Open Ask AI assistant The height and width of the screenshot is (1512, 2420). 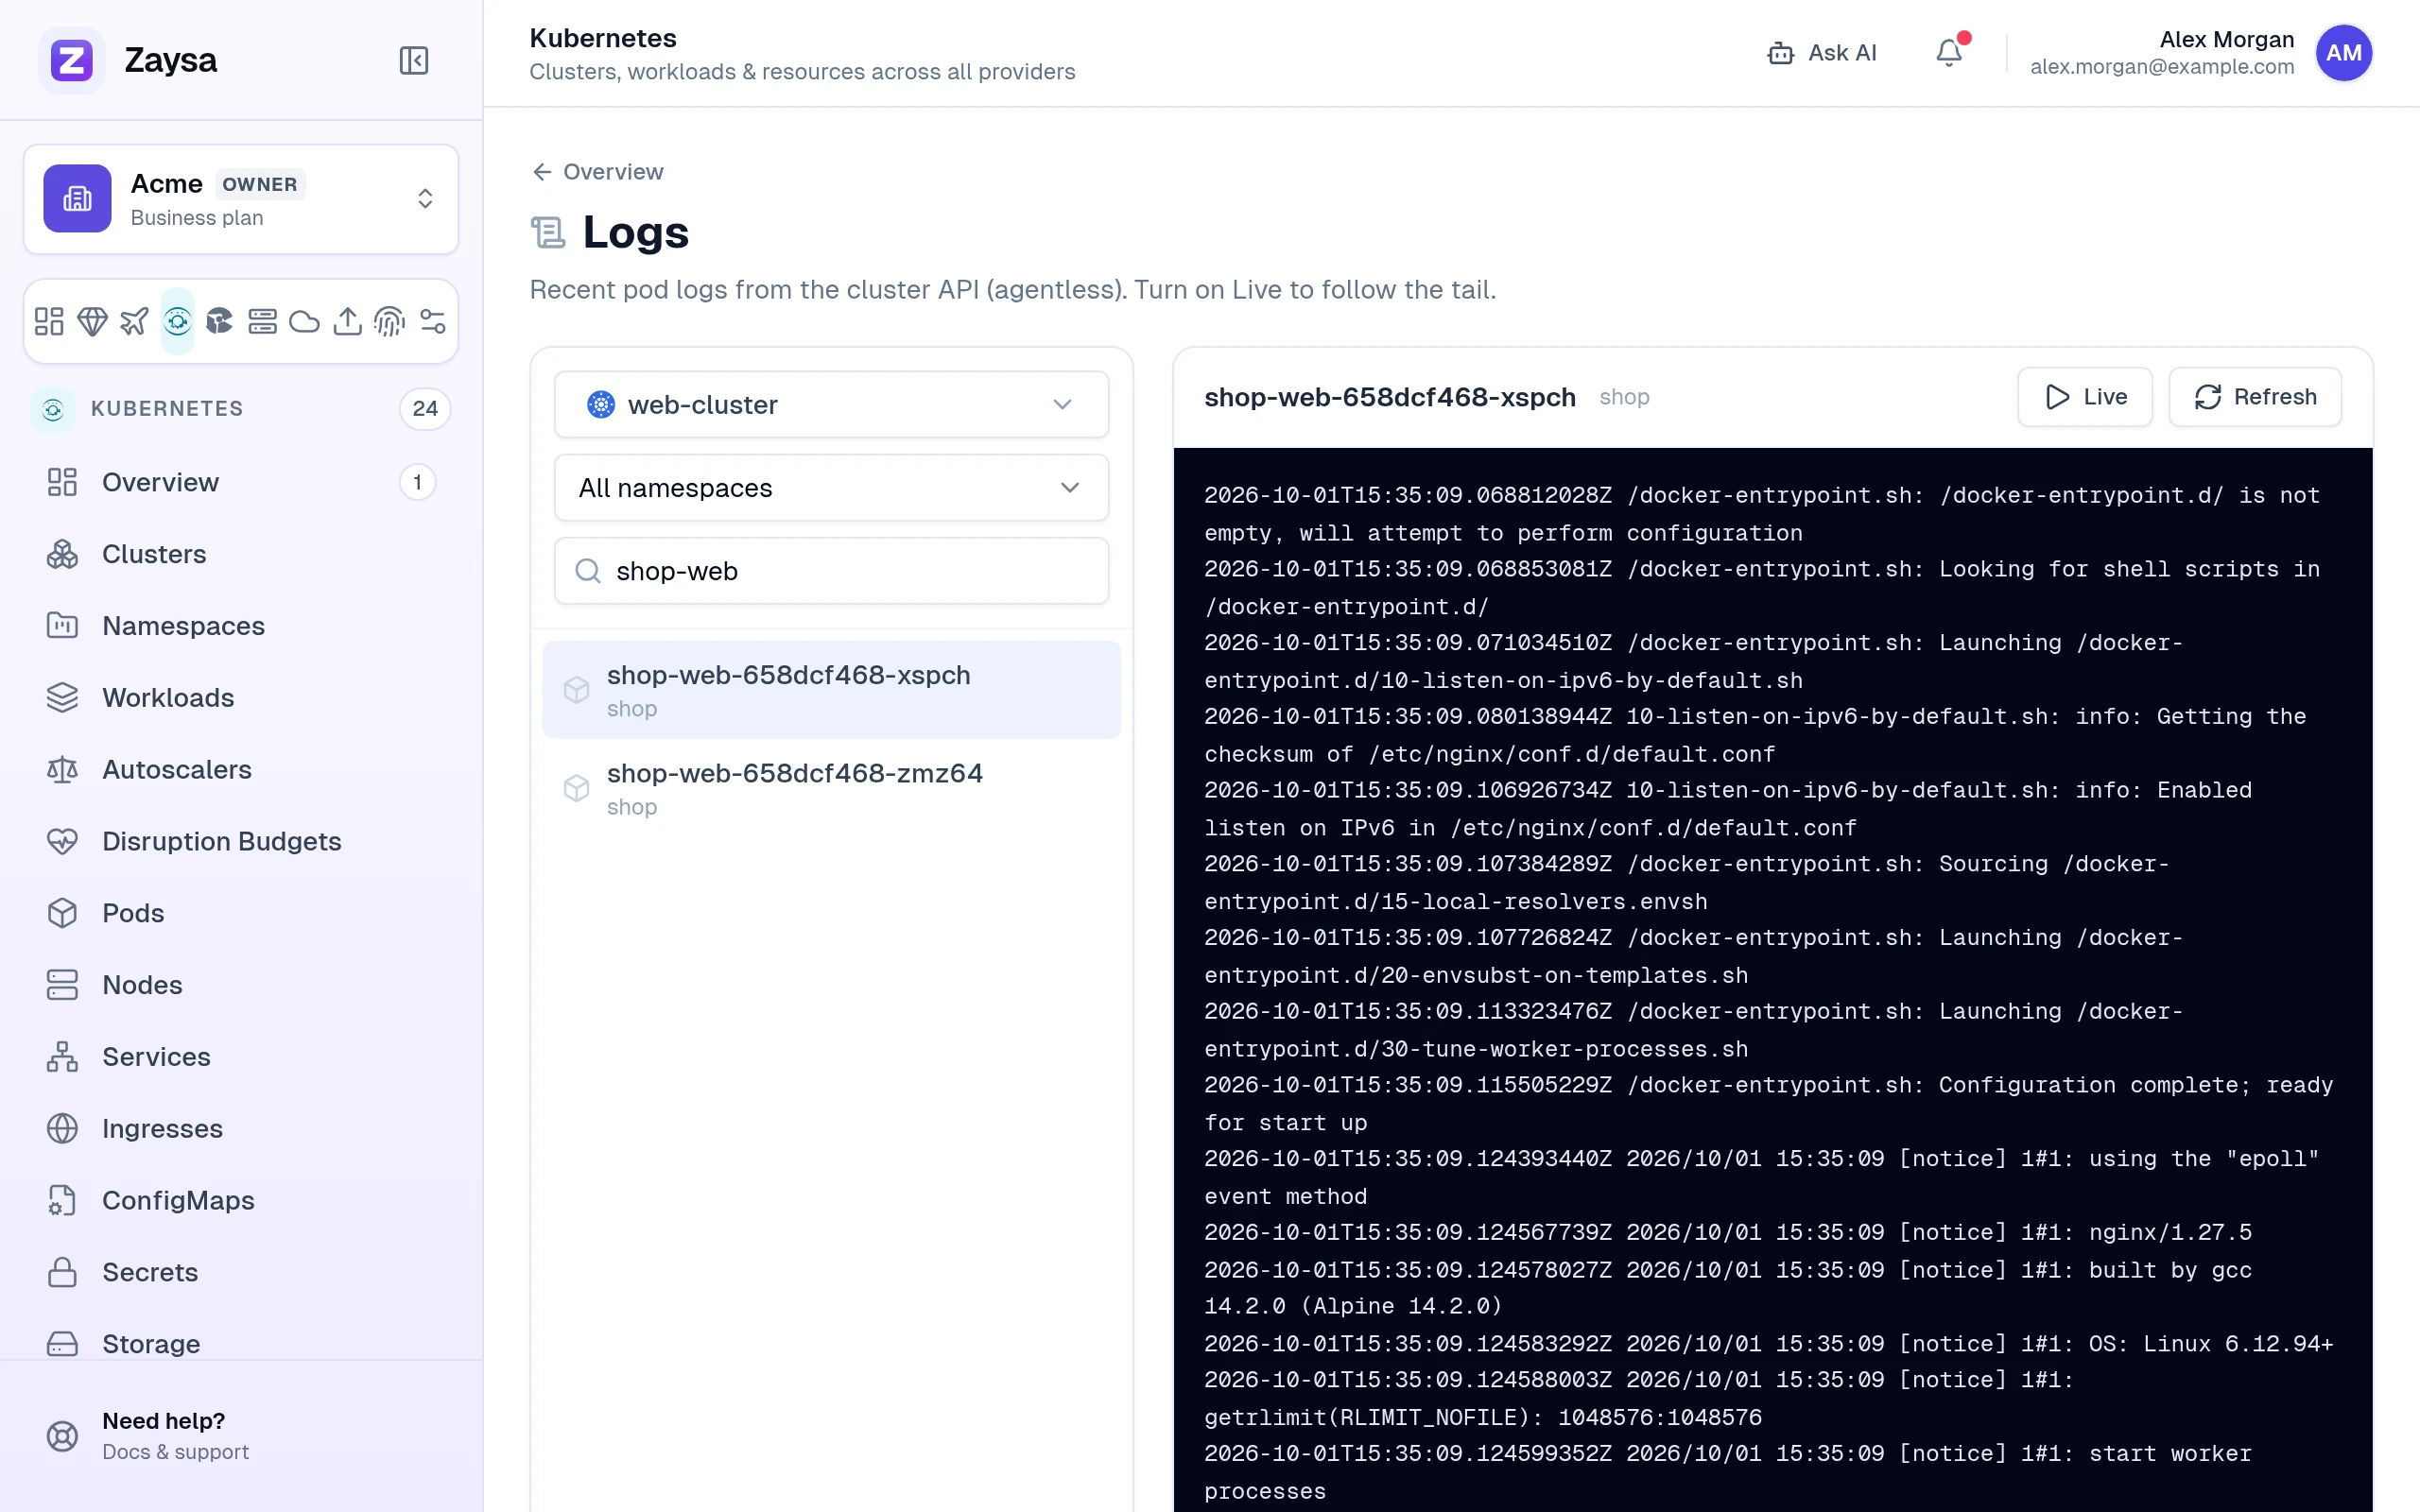tap(1822, 52)
